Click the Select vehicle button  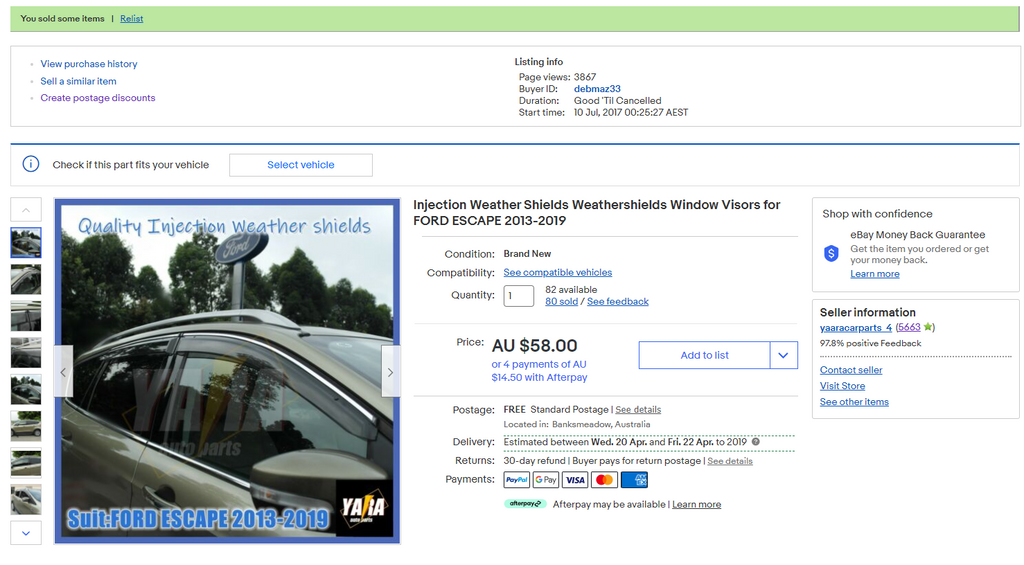(300, 165)
